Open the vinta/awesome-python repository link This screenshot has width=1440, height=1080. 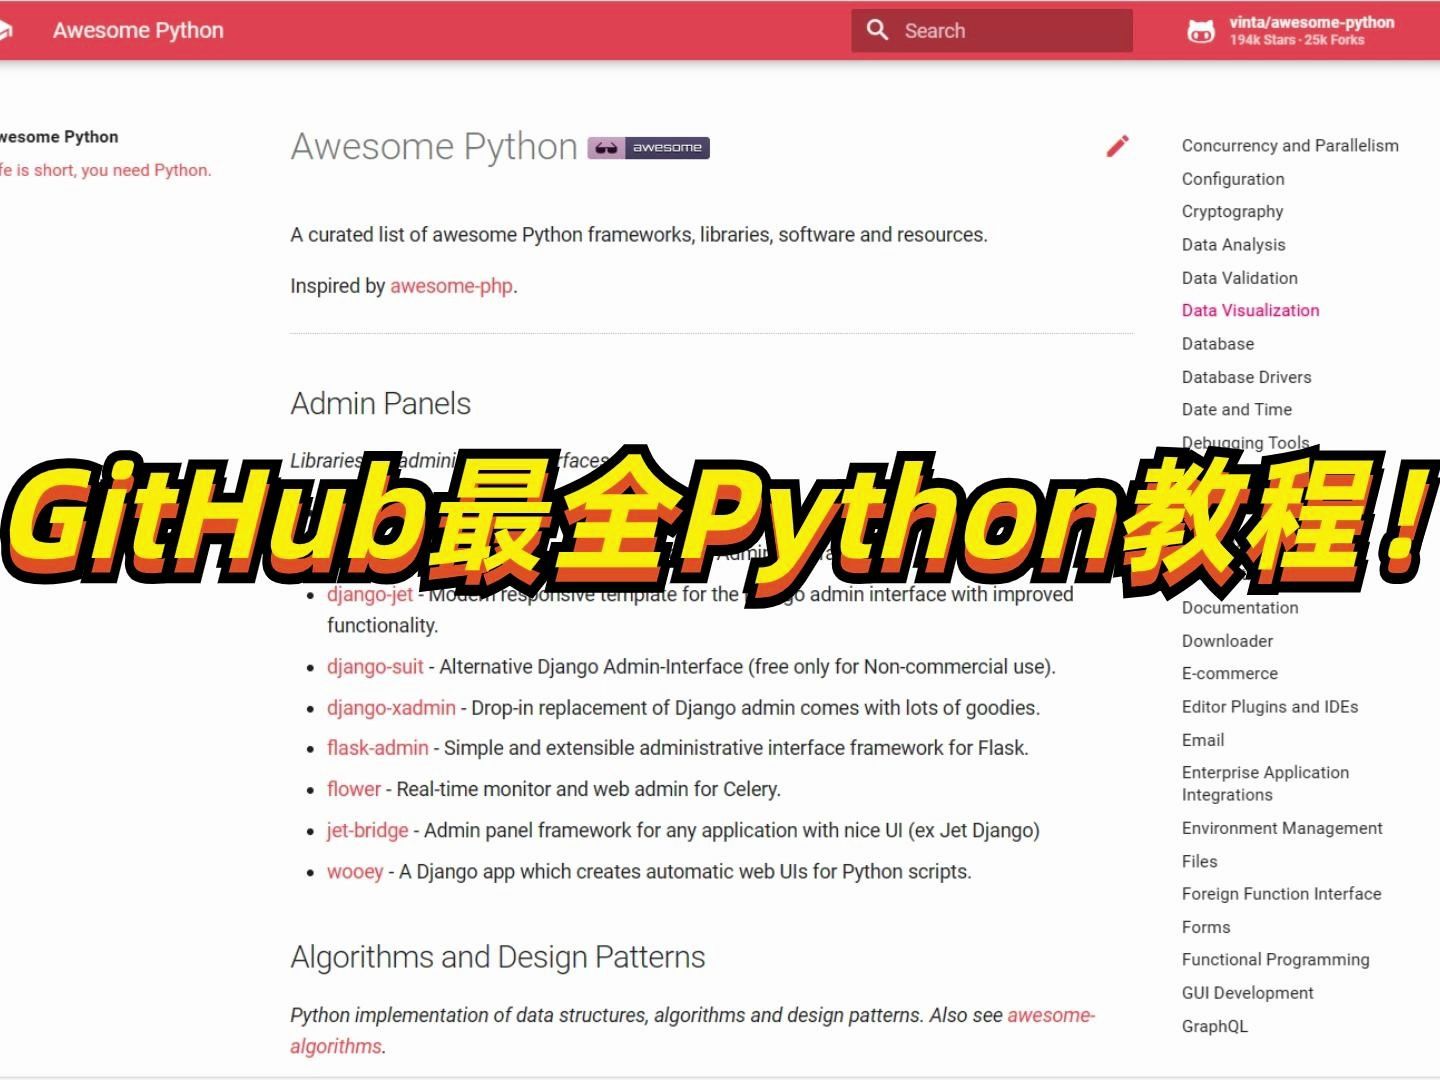pos(1290,31)
